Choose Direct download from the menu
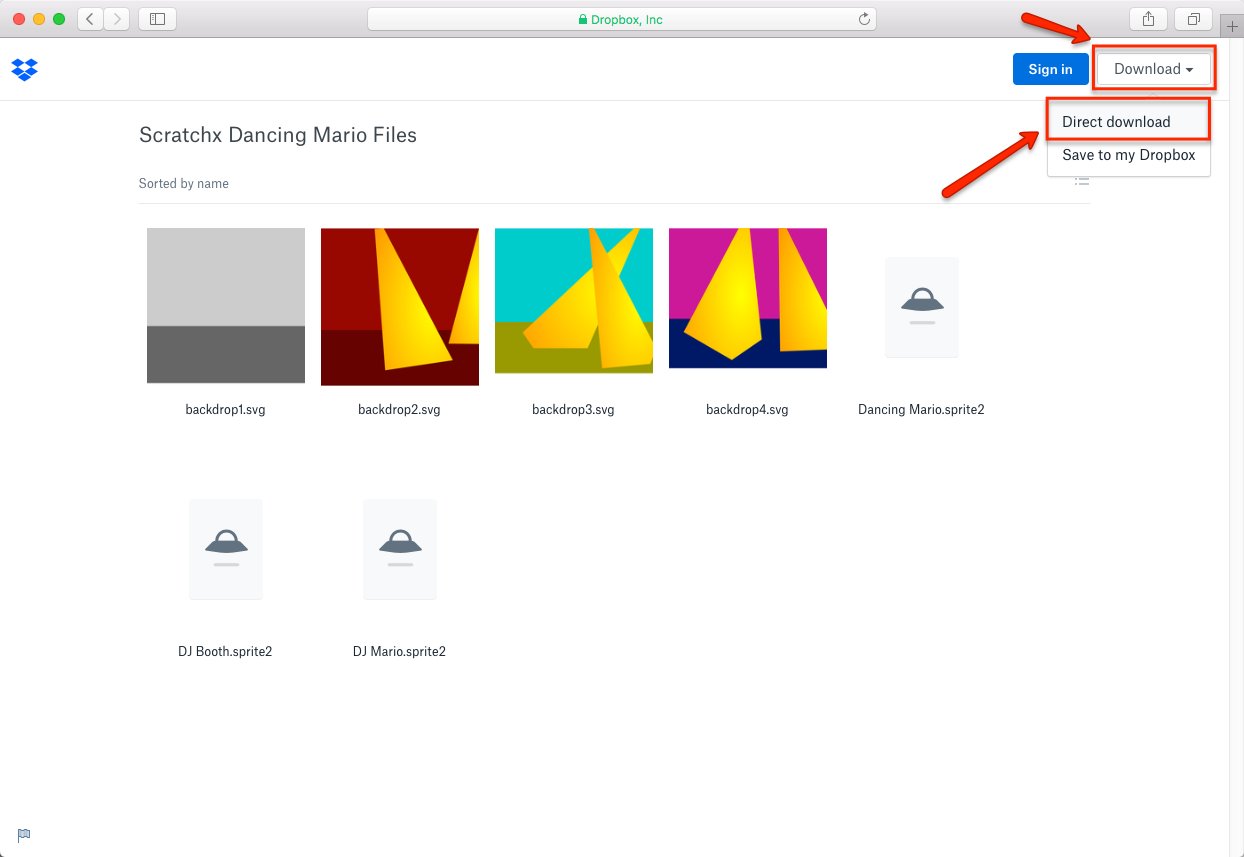 pos(1128,121)
